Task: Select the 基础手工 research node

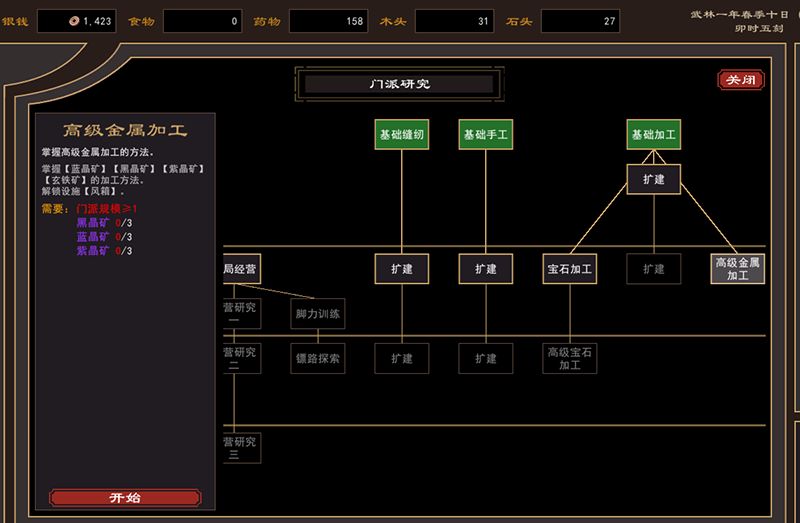Action: pyautogui.click(x=486, y=135)
